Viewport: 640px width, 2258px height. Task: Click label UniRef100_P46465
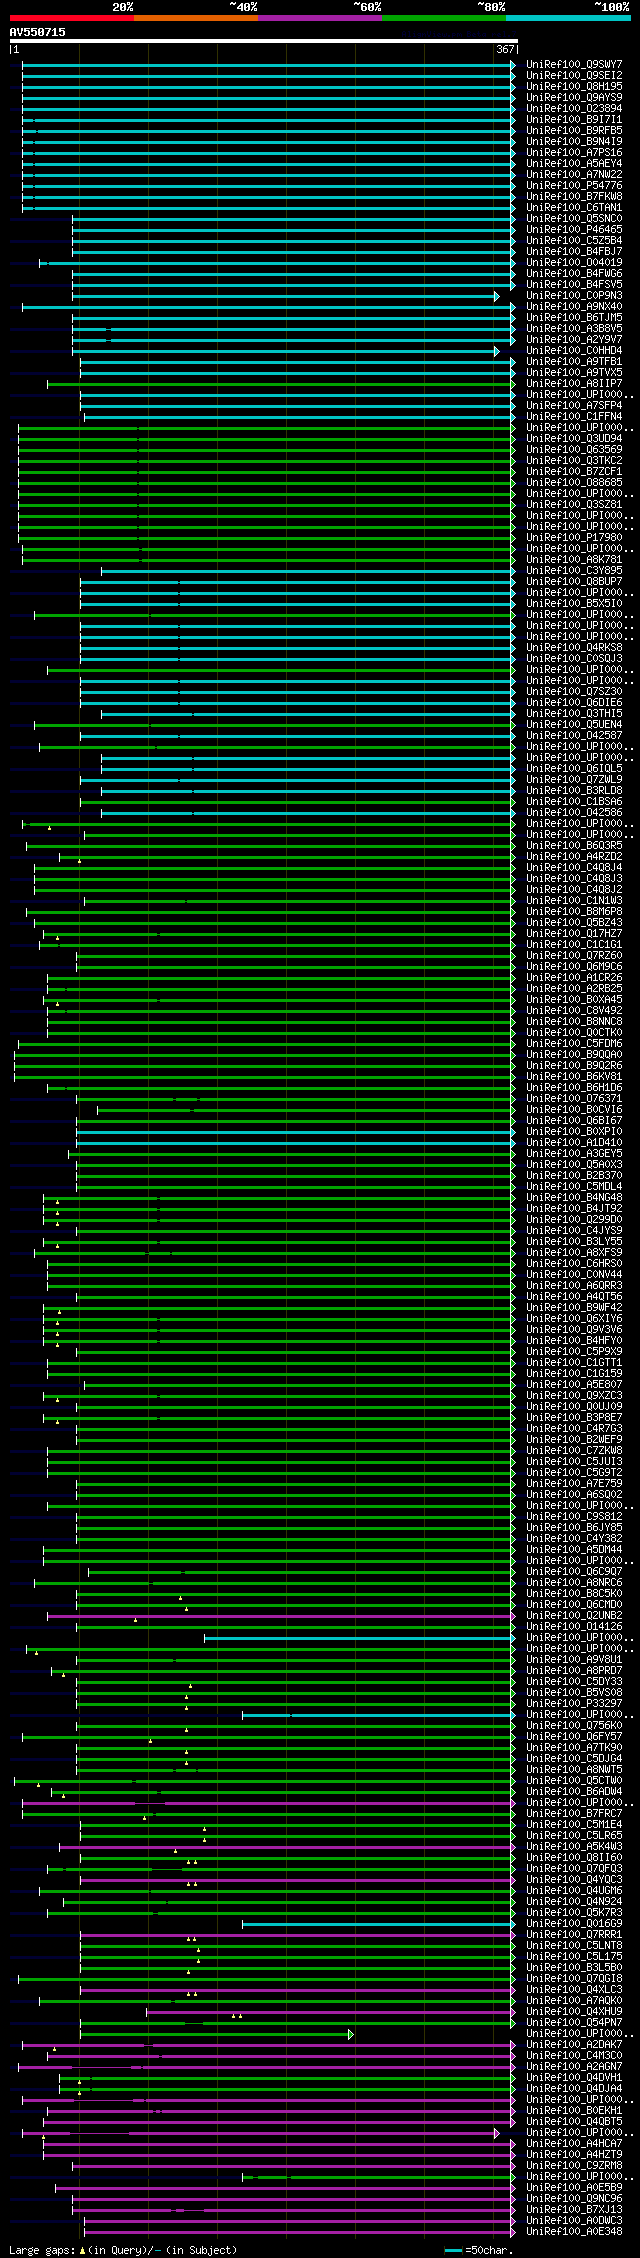point(574,229)
